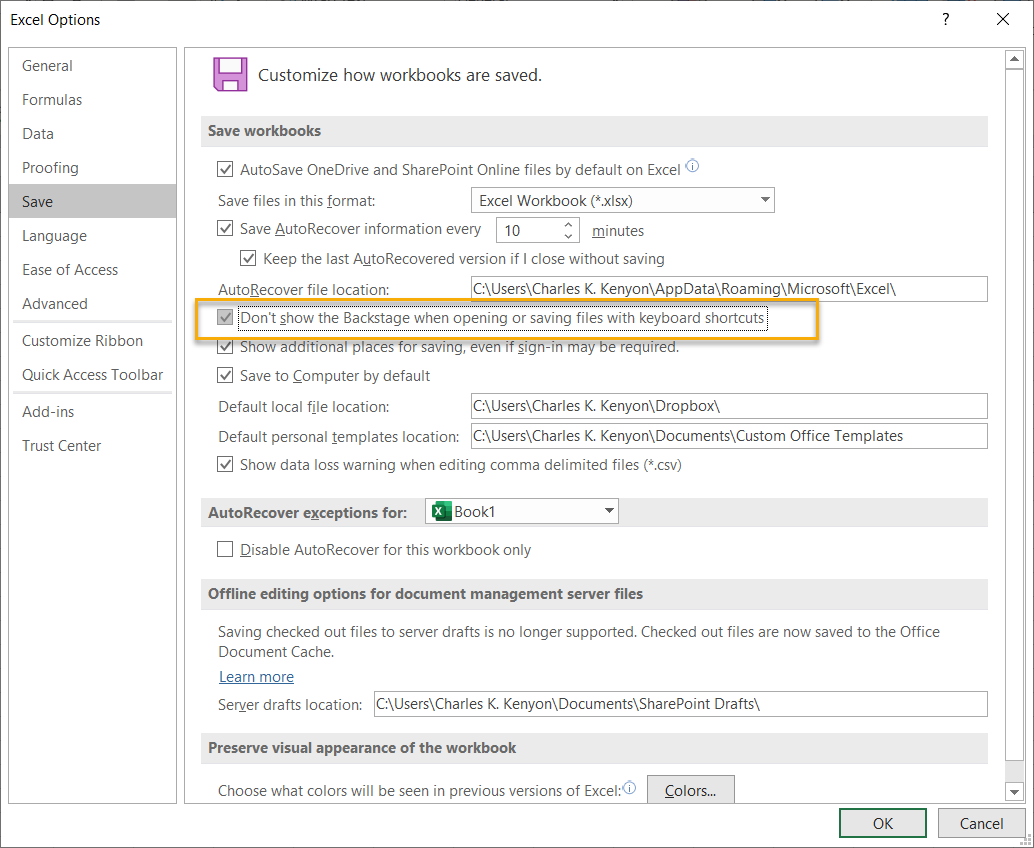Close the Excel Options dialog
This screenshot has width=1034, height=848.
click(x=1003, y=19)
